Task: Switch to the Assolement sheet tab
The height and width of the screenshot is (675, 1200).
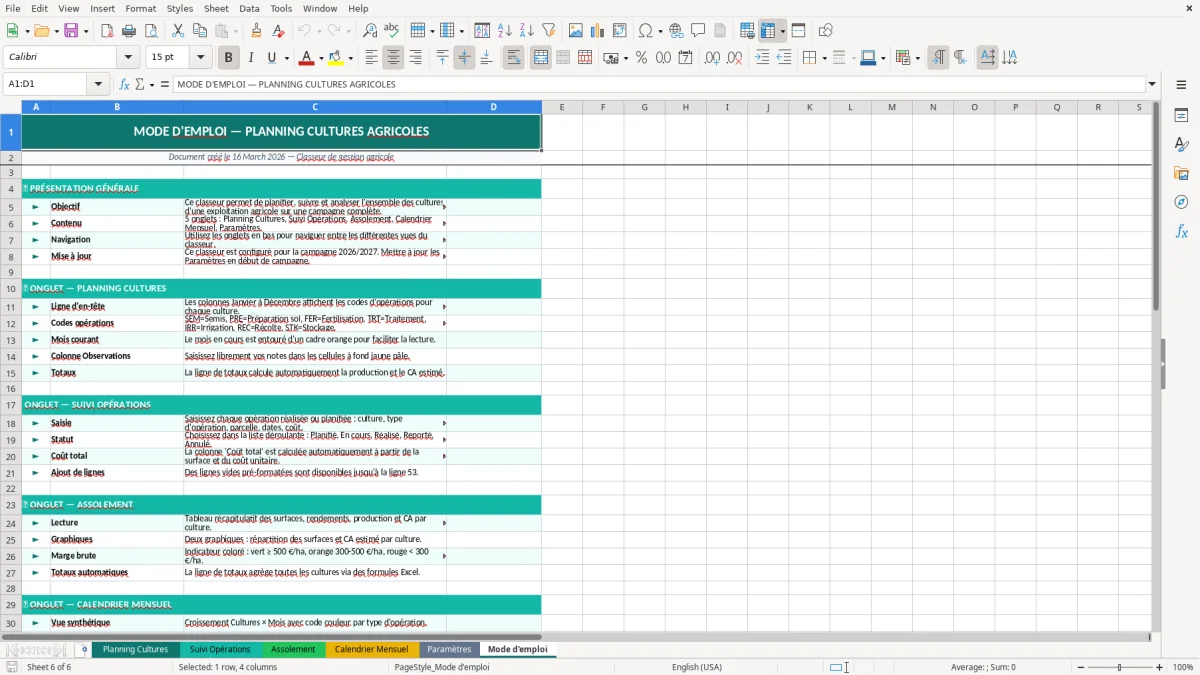Action: pyautogui.click(x=293, y=649)
